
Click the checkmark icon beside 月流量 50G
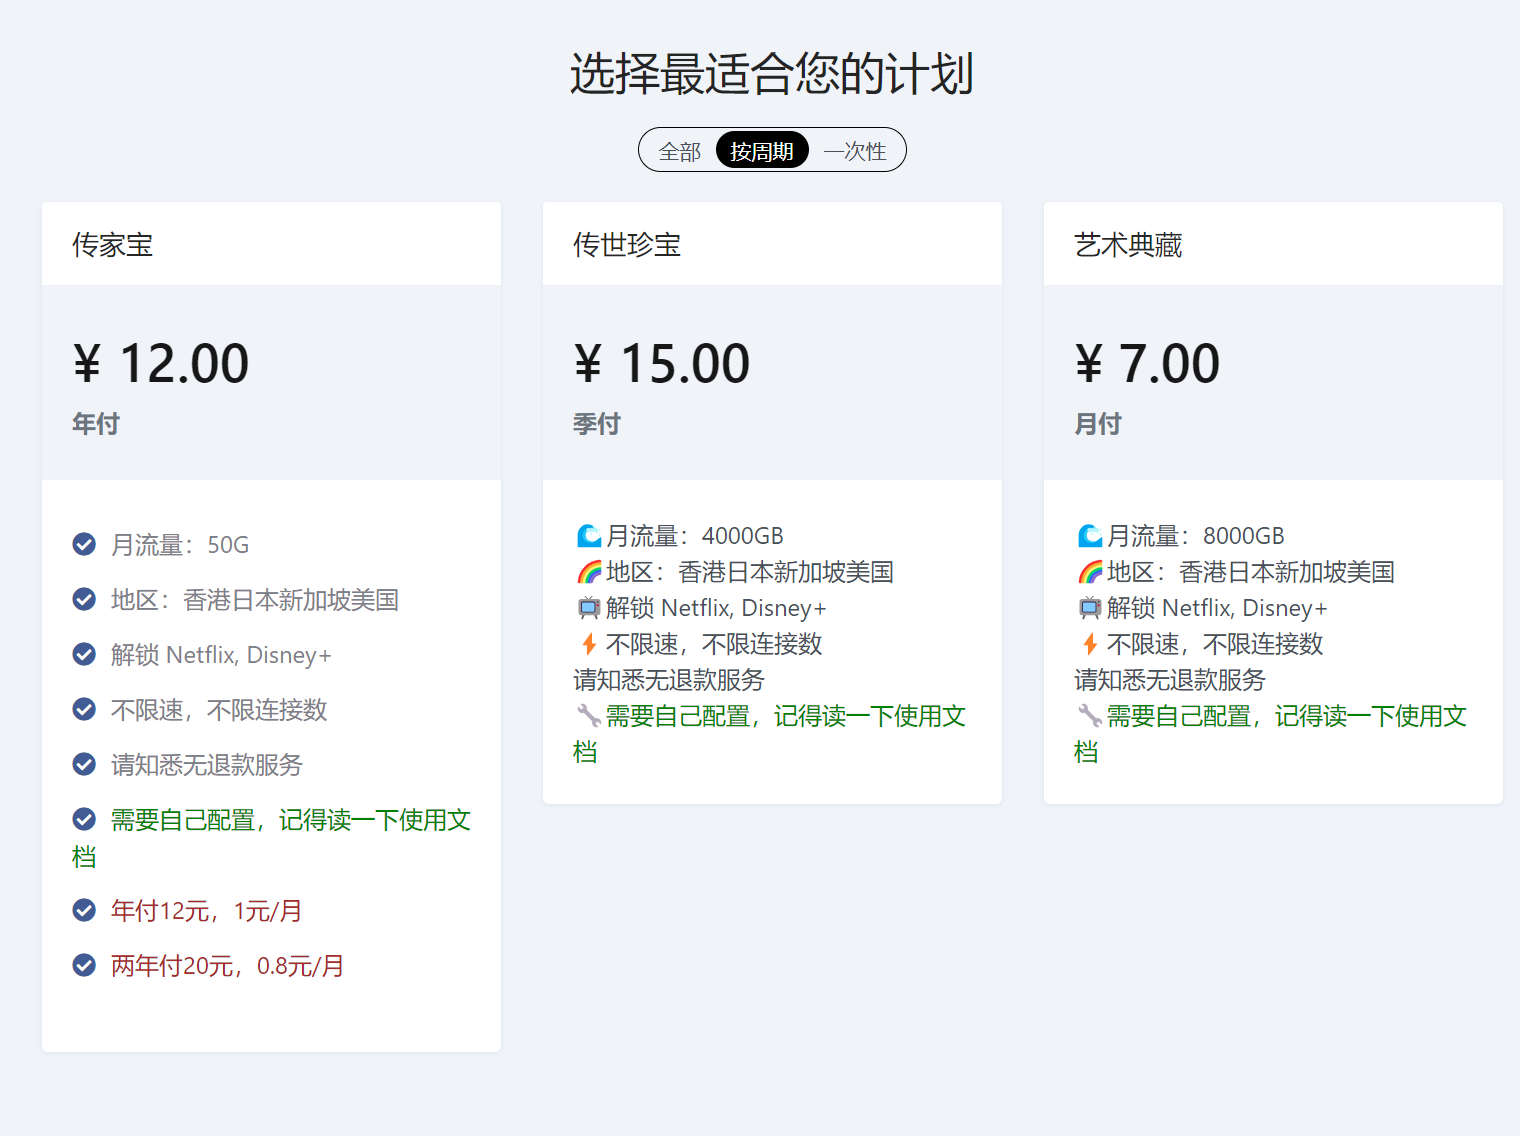tap(85, 544)
